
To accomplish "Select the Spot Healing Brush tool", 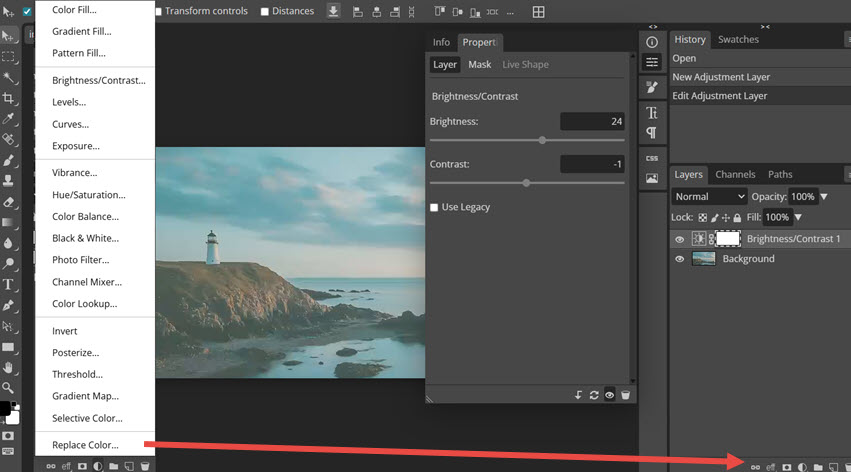I will pyautogui.click(x=8, y=139).
